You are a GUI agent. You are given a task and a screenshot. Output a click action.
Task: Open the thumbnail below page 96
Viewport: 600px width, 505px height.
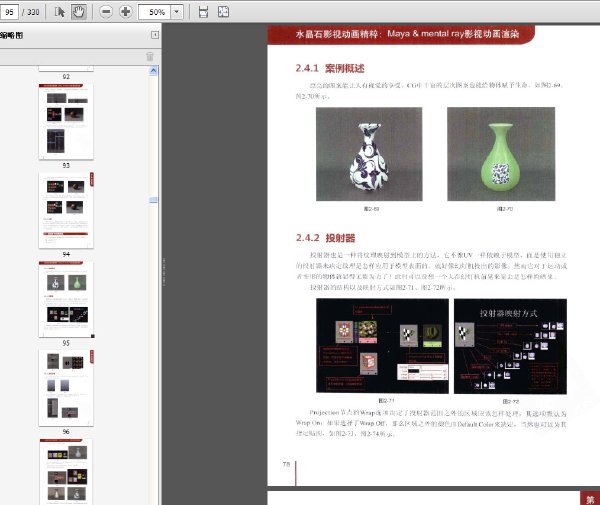coord(66,472)
